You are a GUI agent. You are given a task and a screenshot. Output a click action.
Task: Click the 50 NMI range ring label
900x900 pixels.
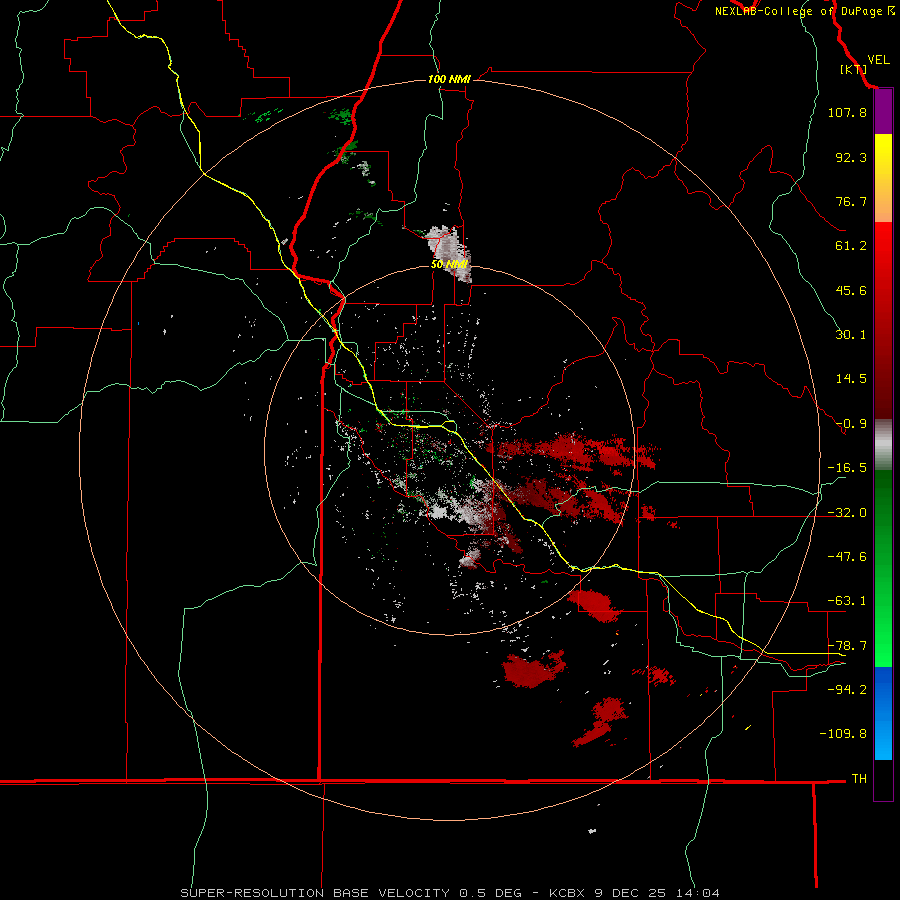(449, 265)
